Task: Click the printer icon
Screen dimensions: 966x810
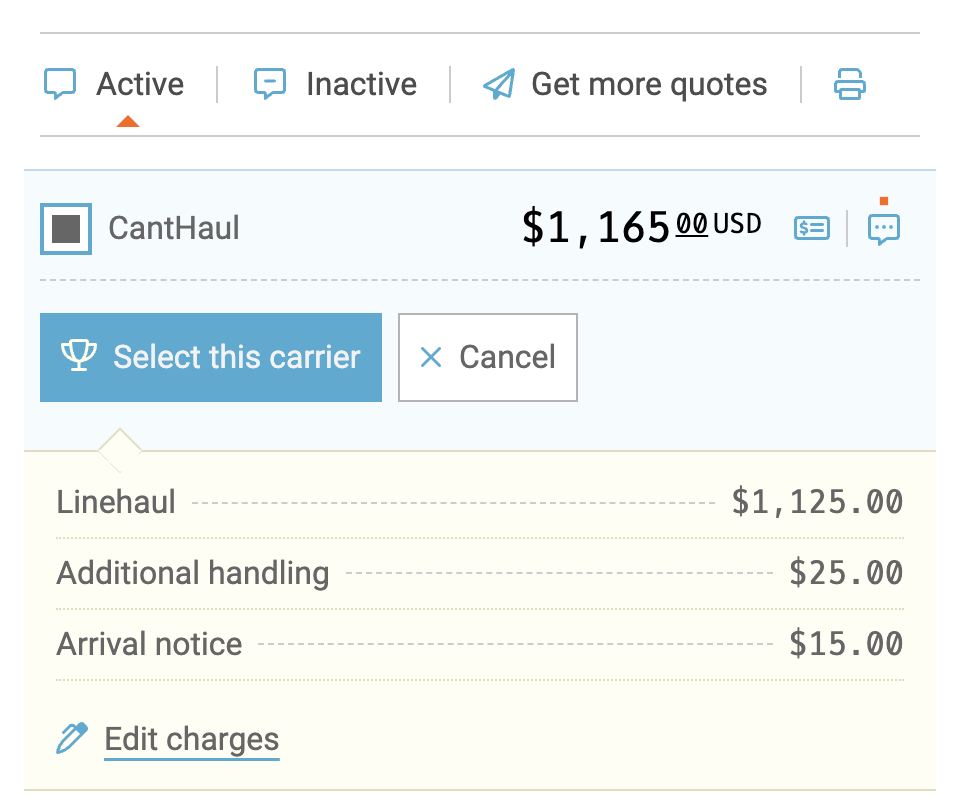Action: pos(849,84)
